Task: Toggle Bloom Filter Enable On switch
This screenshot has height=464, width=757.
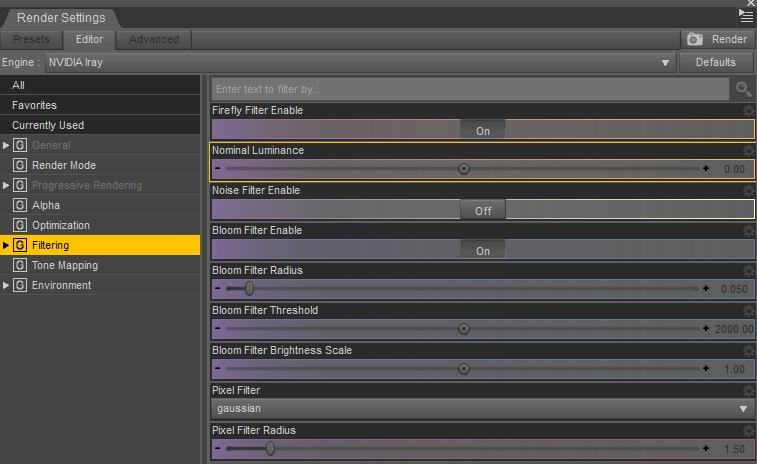Action: 483,251
